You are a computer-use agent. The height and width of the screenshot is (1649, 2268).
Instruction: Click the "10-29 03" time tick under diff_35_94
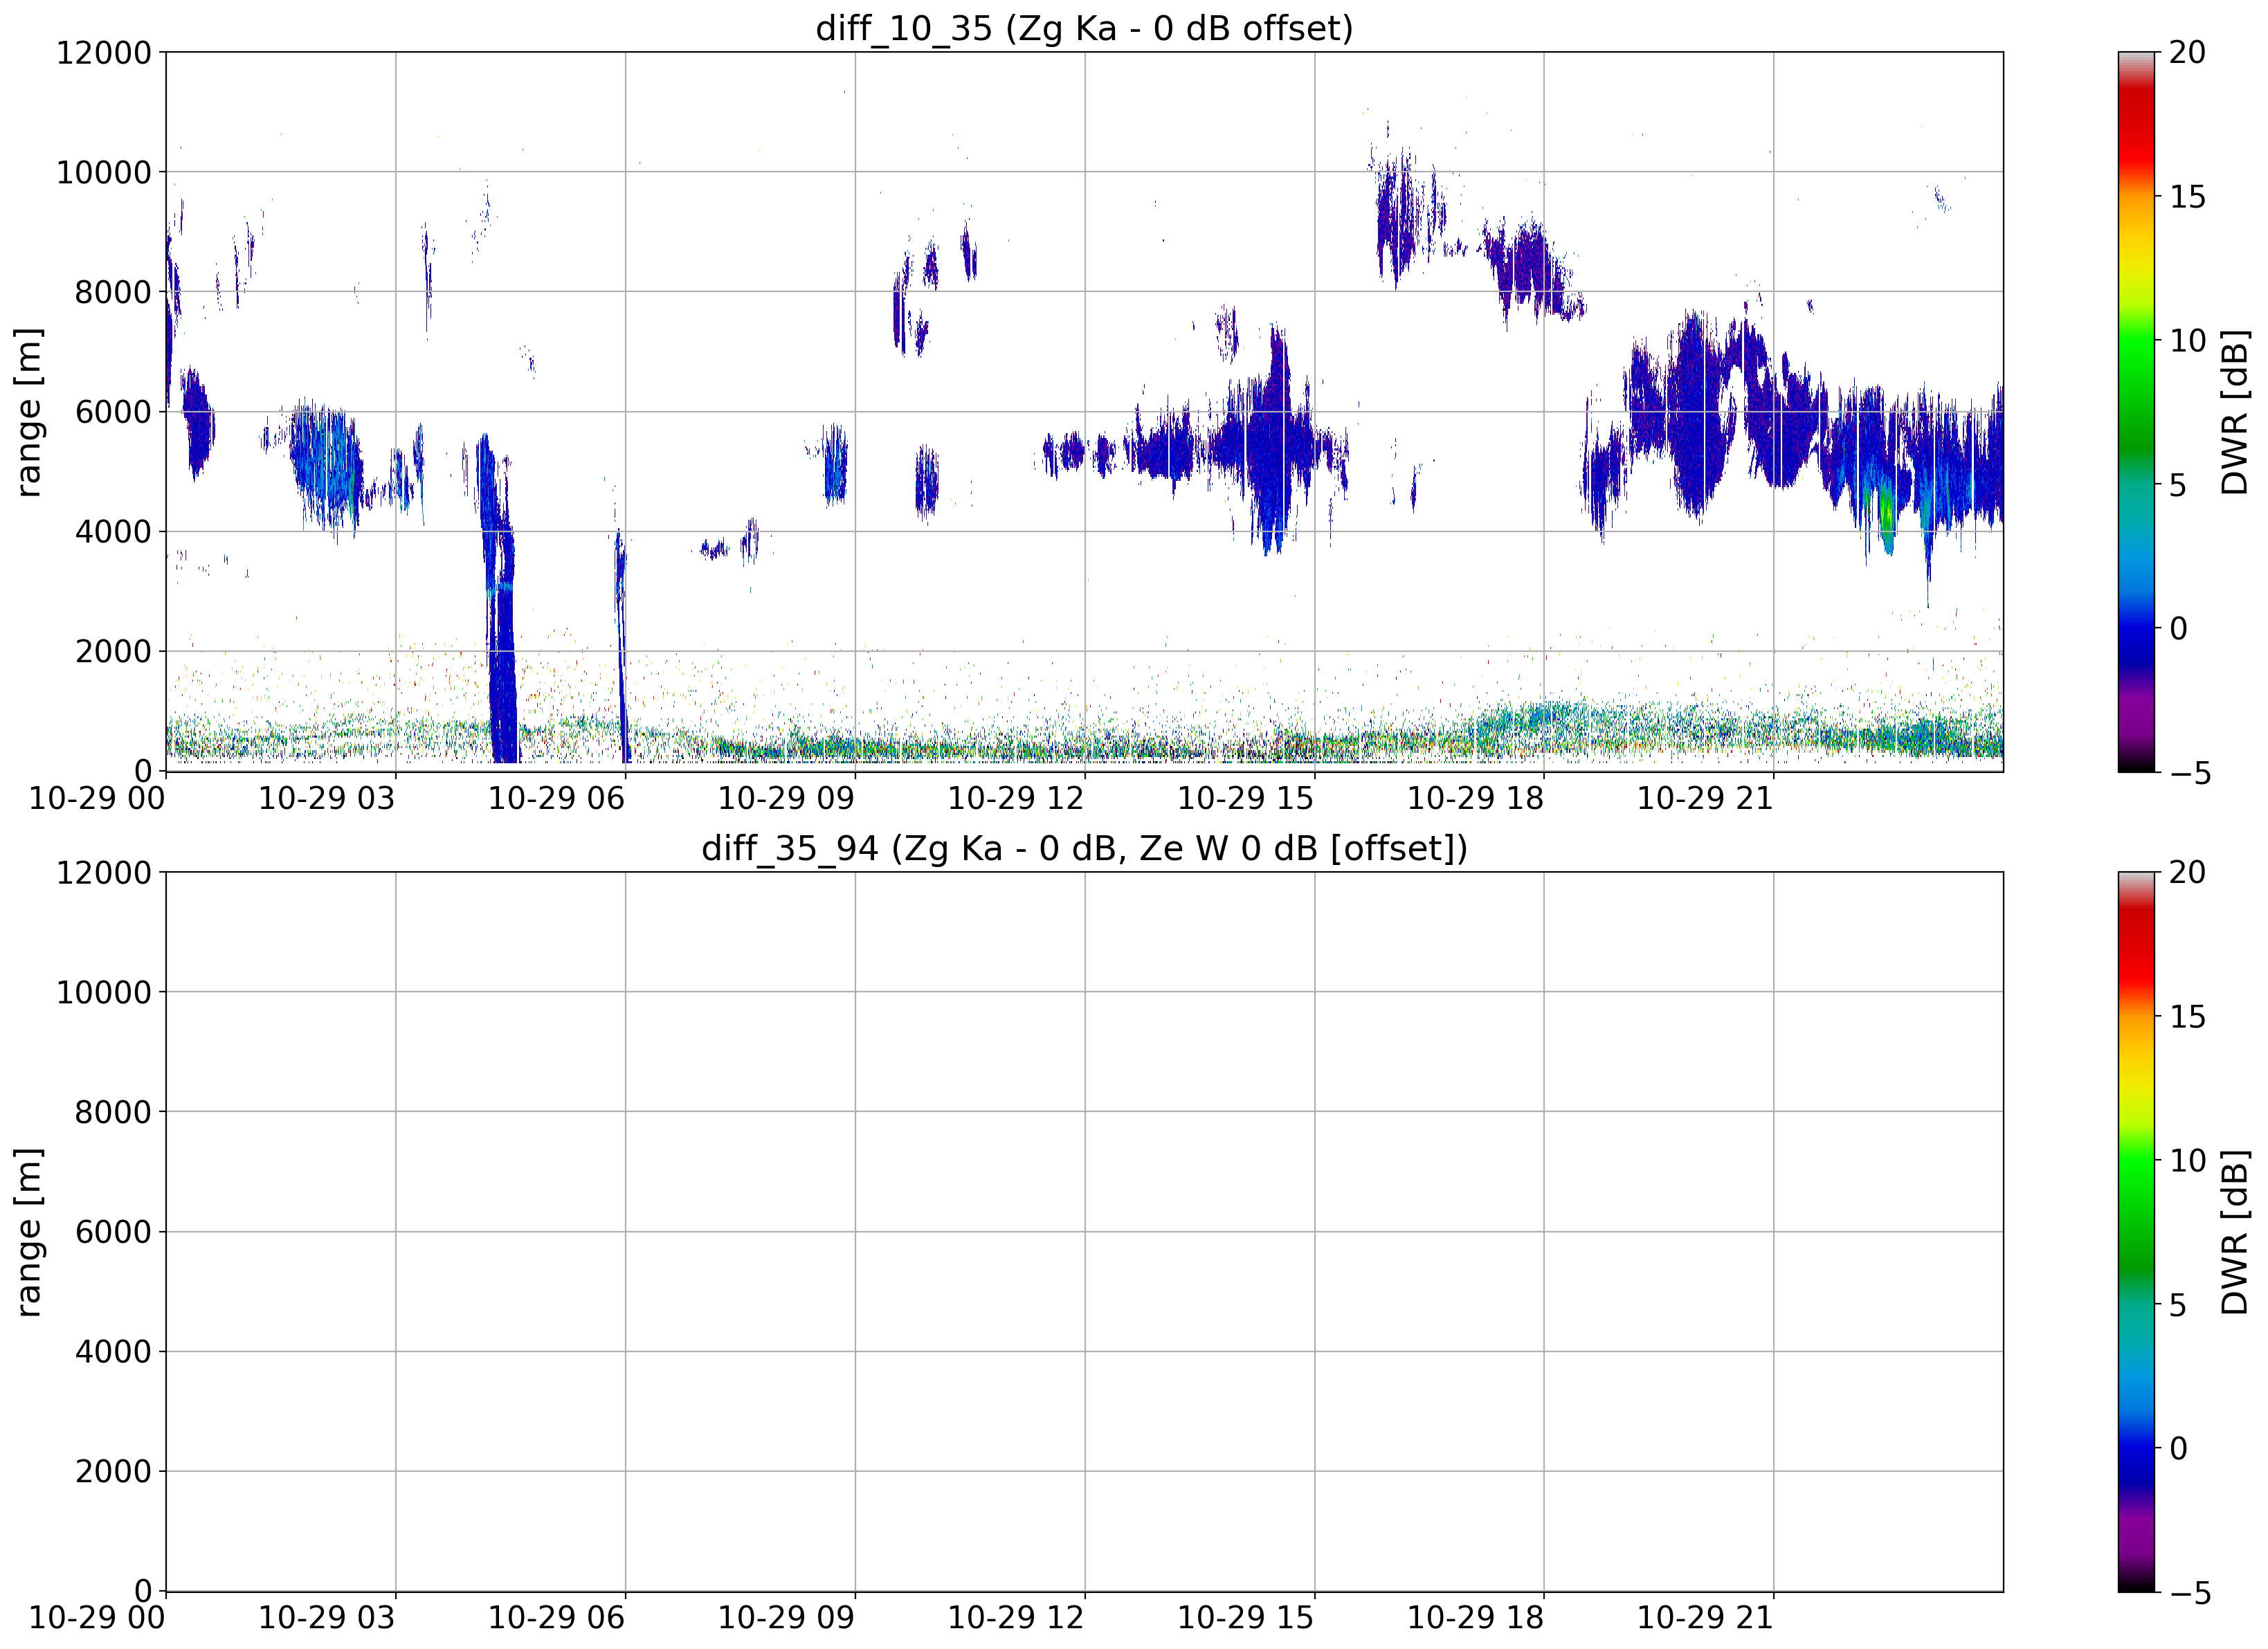[x=327, y=1618]
